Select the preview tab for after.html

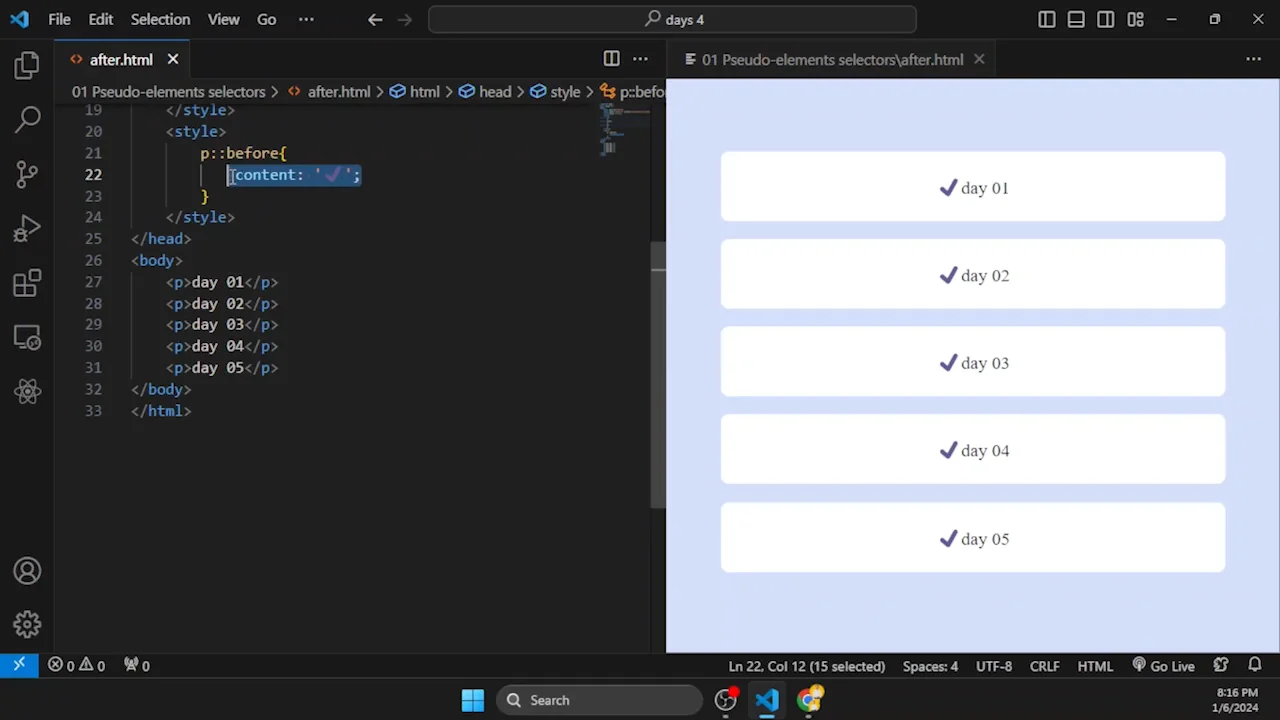pos(832,60)
